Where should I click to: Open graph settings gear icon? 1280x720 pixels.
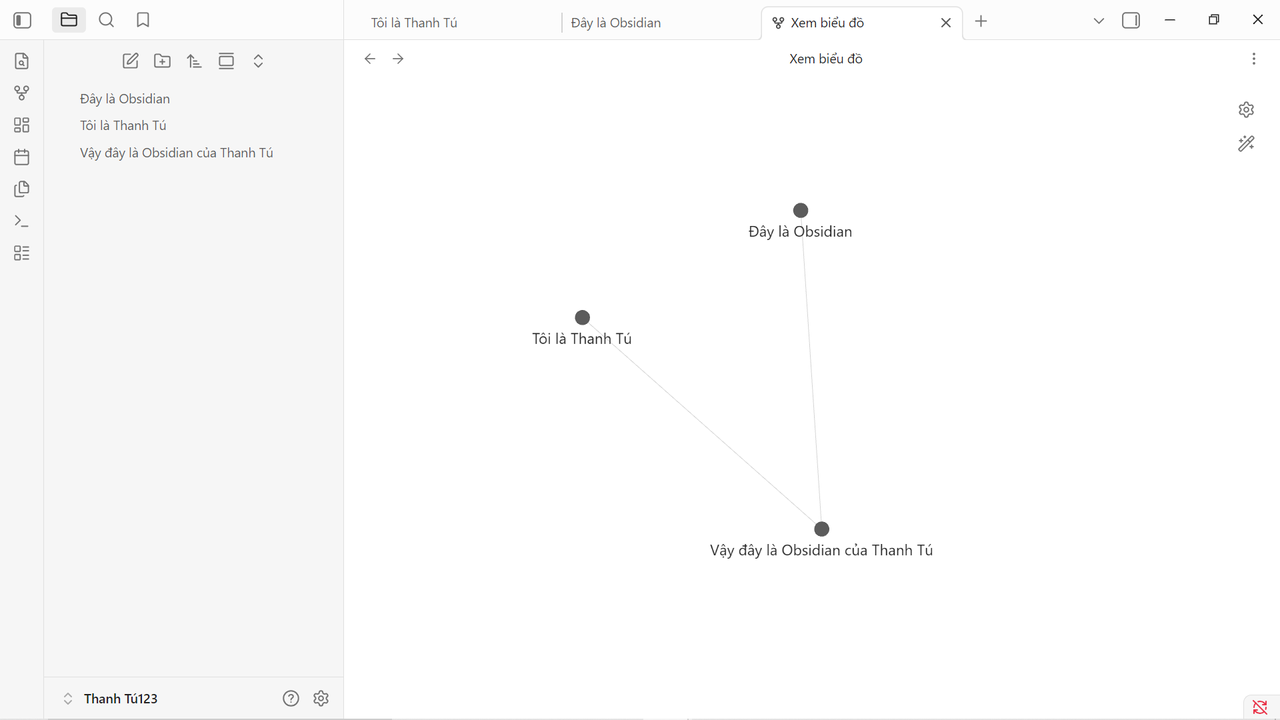point(1246,110)
